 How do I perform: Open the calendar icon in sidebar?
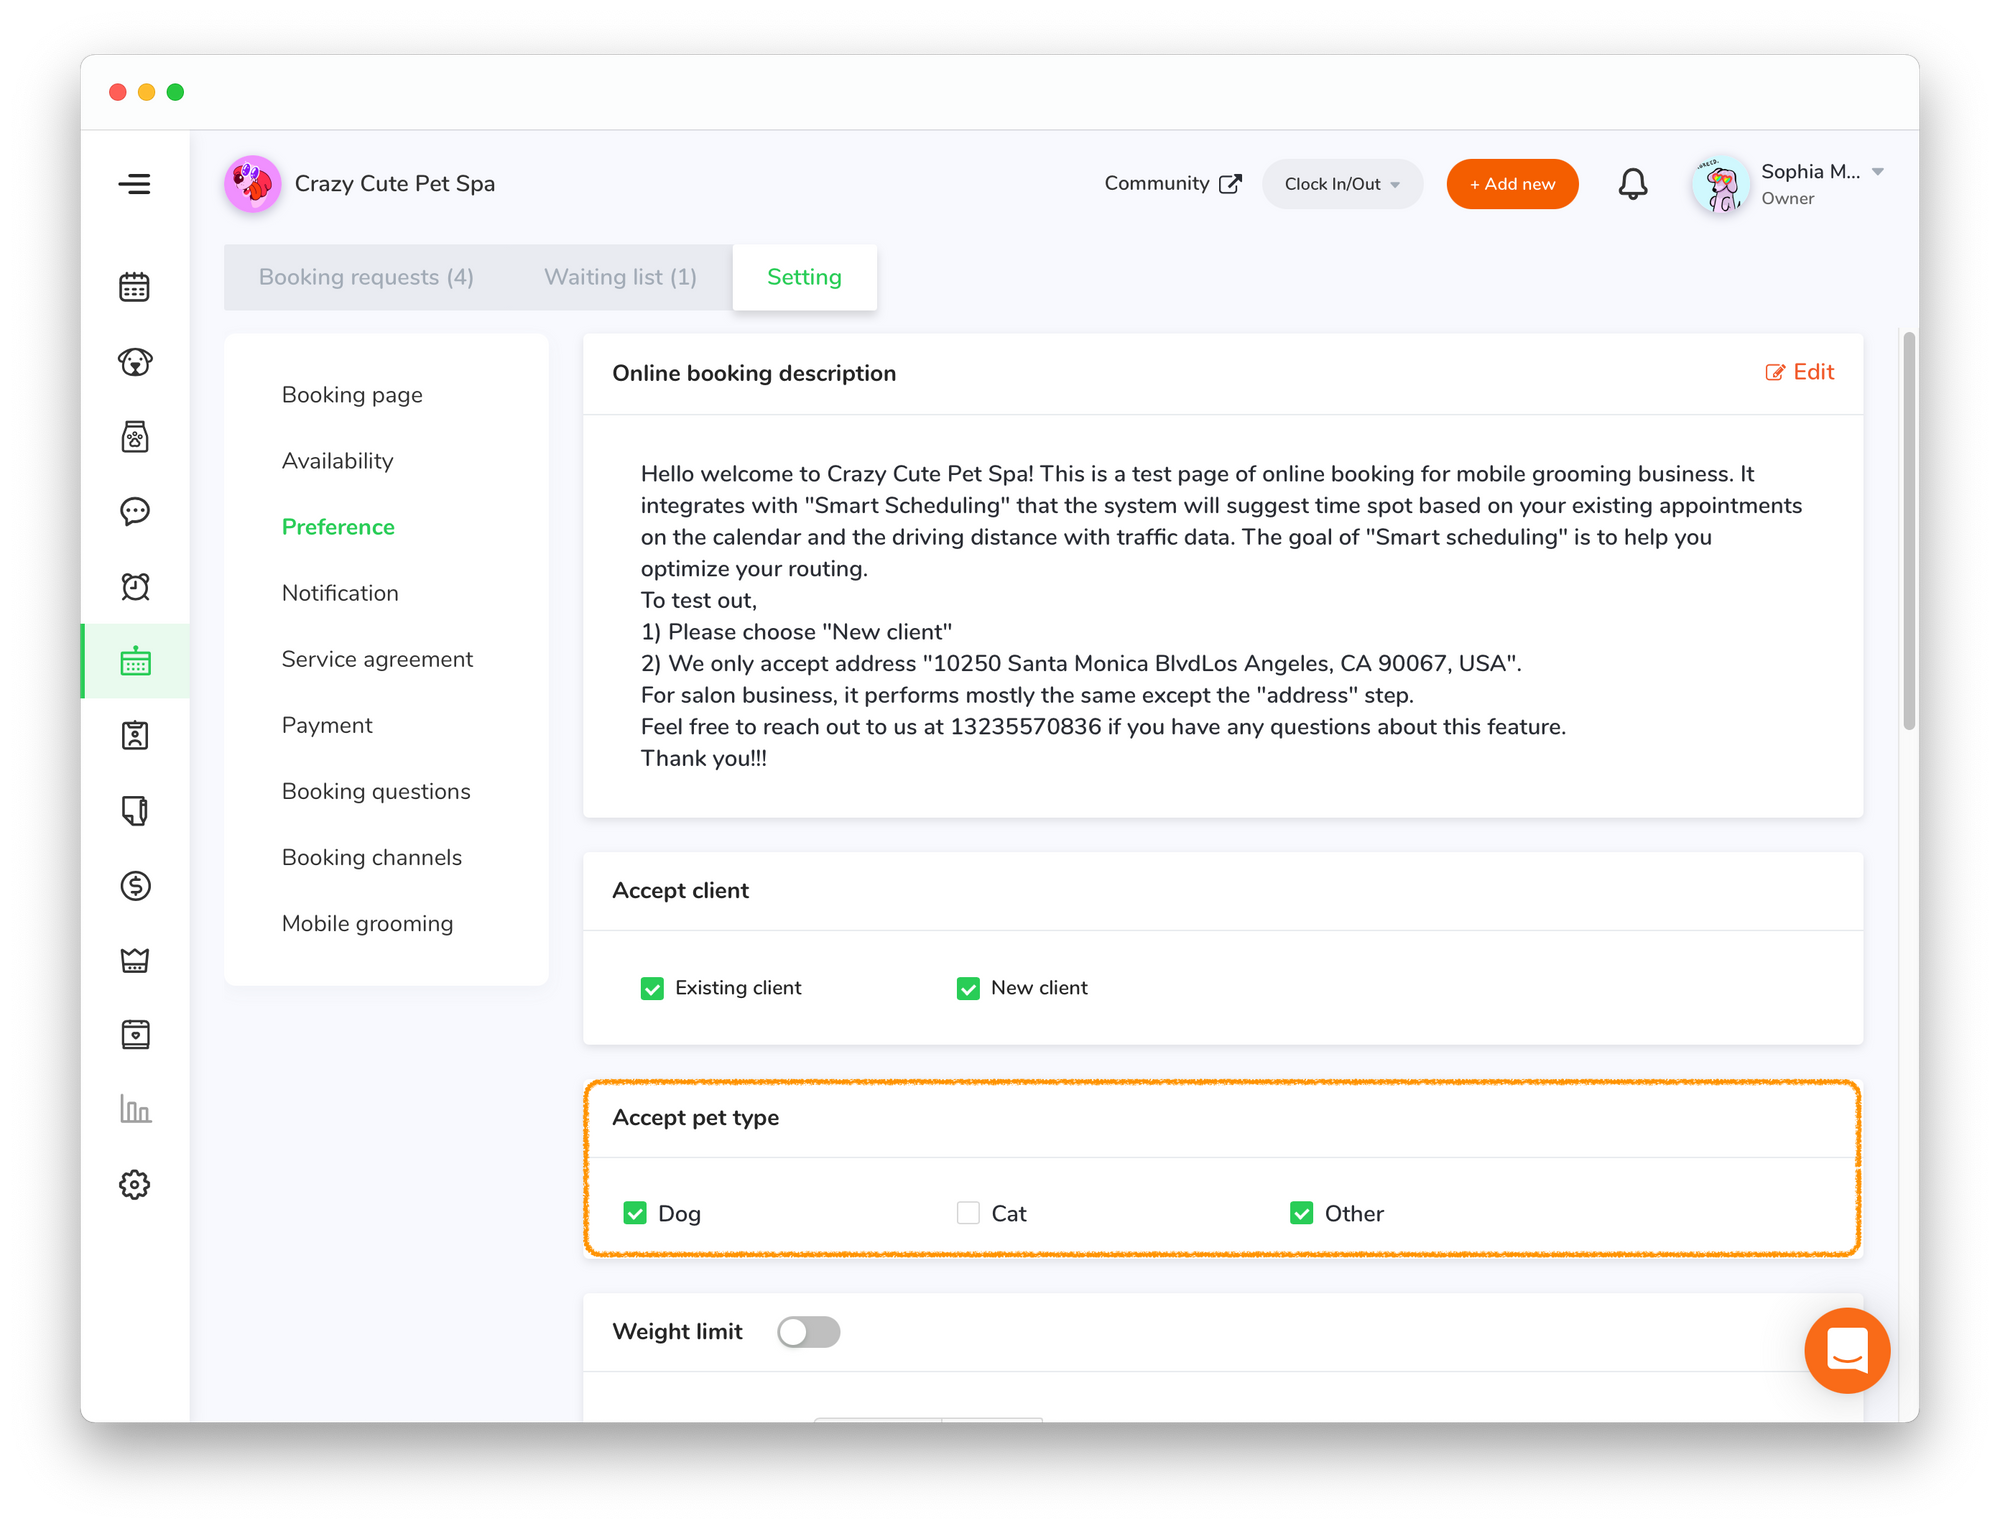(x=135, y=287)
